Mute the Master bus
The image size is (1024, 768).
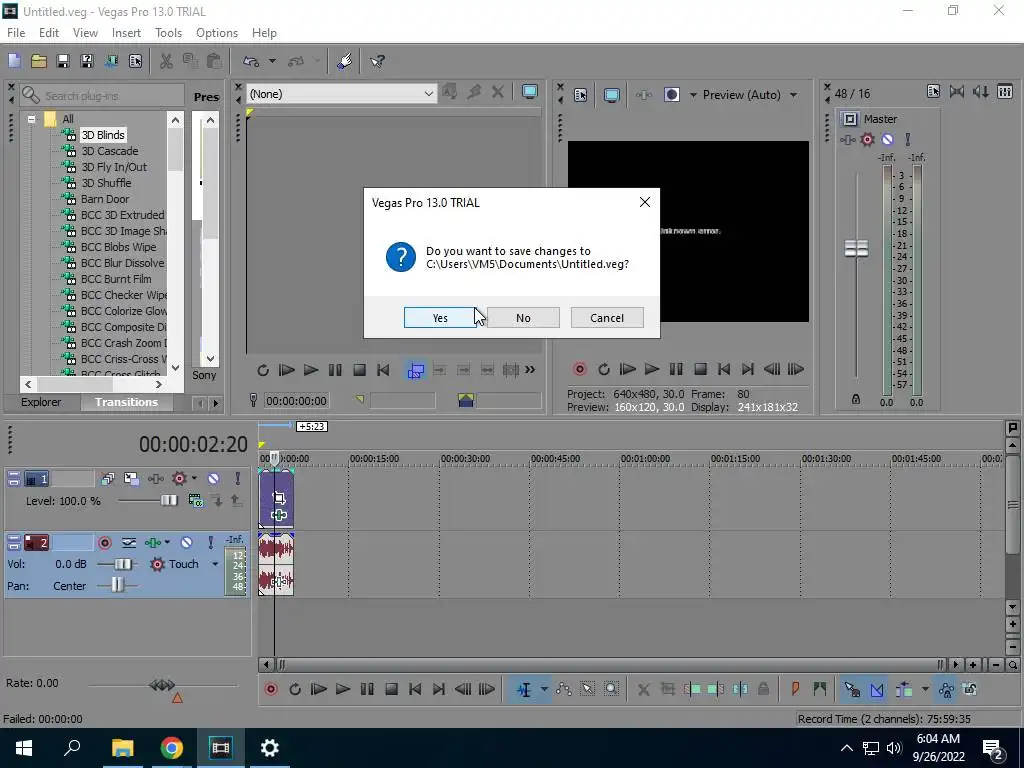(x=888, y=139)
